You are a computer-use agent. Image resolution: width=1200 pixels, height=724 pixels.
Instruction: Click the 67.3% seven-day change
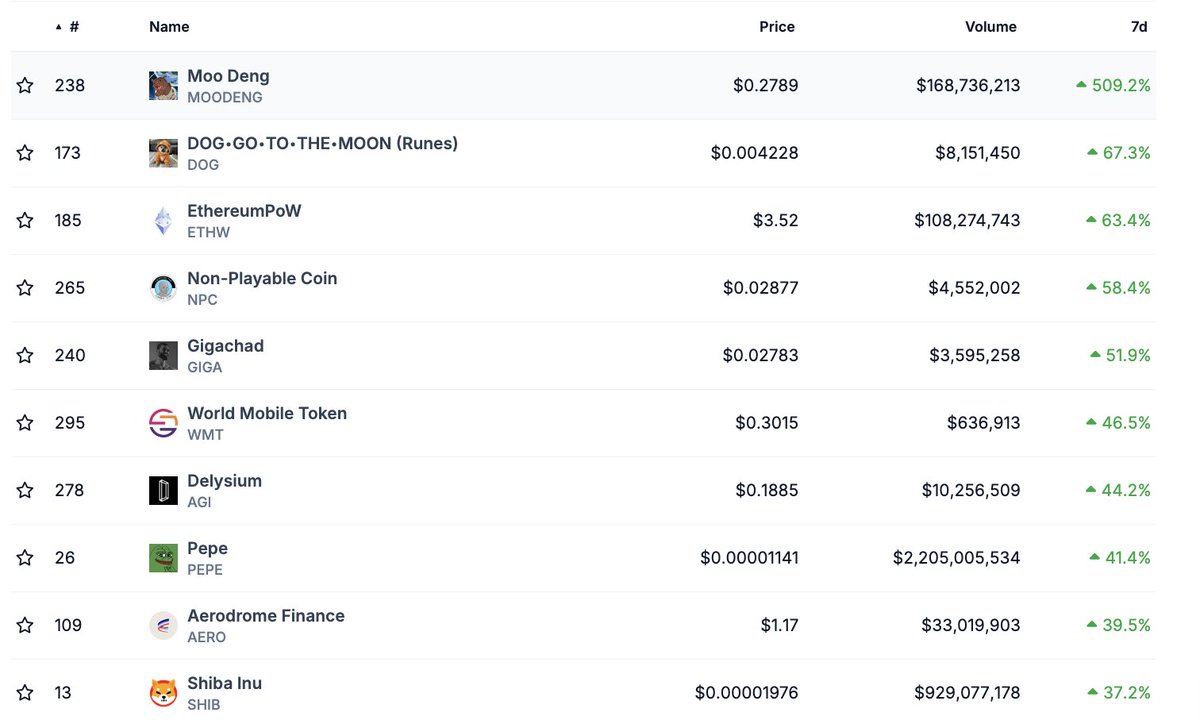[1118, 153]
